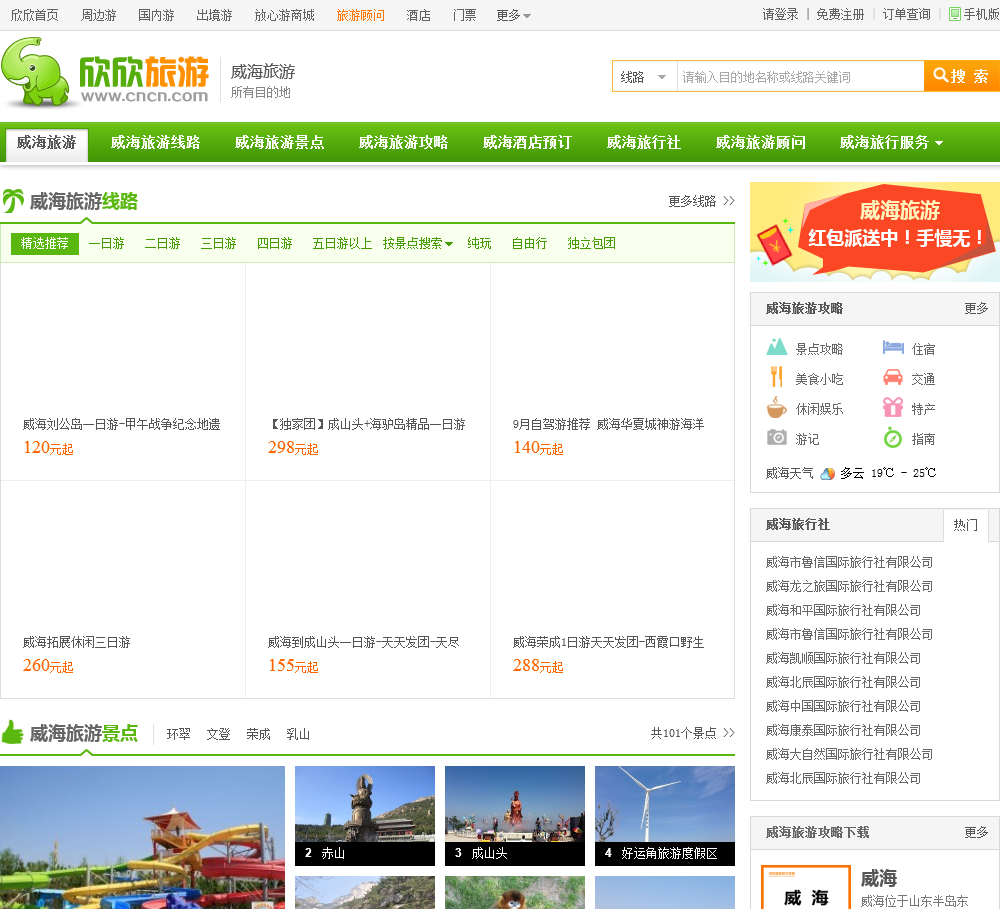Image resolution: width=1000 pixels, height=909 pixels.
Task: Open the 好运角旅游度假区 thumbnail
Action: [665, 815]
